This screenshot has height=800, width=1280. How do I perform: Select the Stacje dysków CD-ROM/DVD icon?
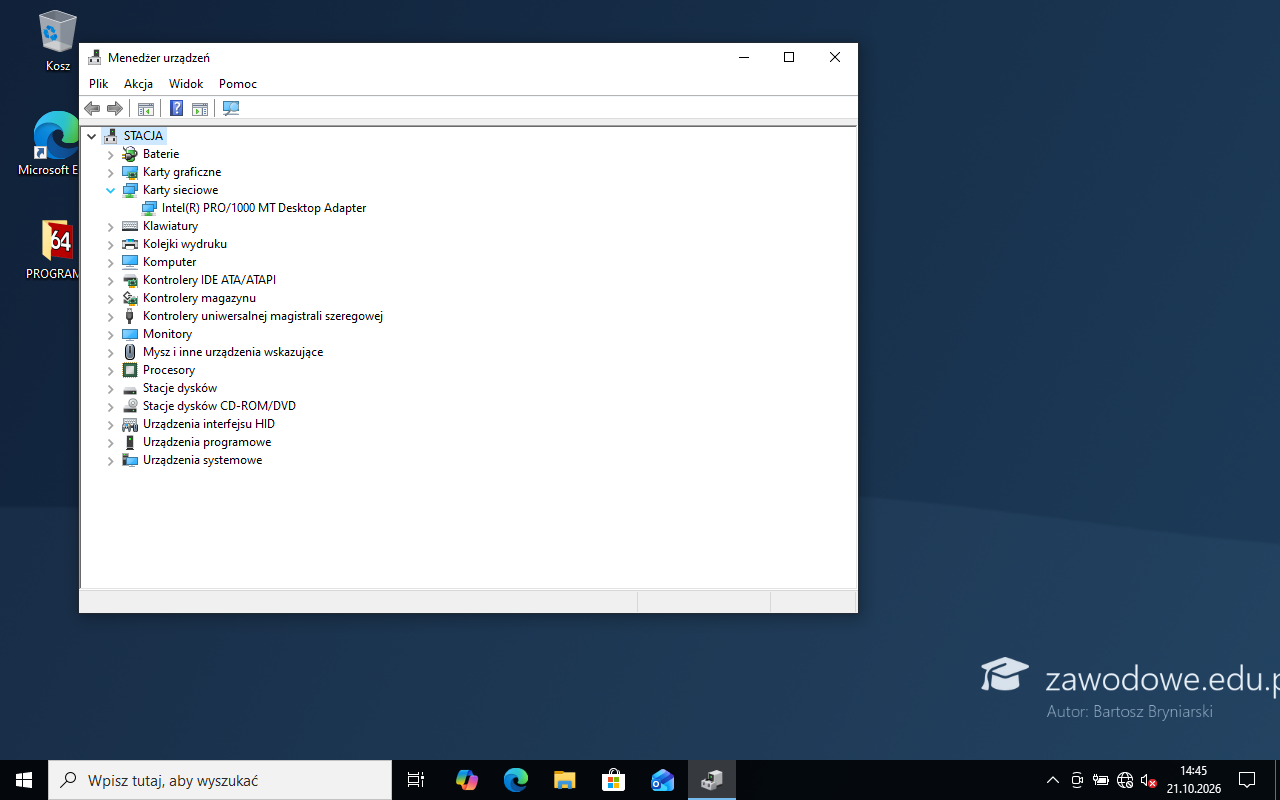[x=129, y=406]
